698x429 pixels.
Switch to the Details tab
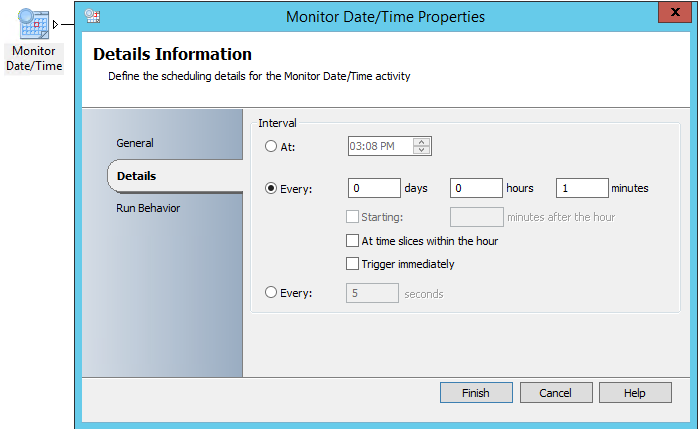[175, 176]
